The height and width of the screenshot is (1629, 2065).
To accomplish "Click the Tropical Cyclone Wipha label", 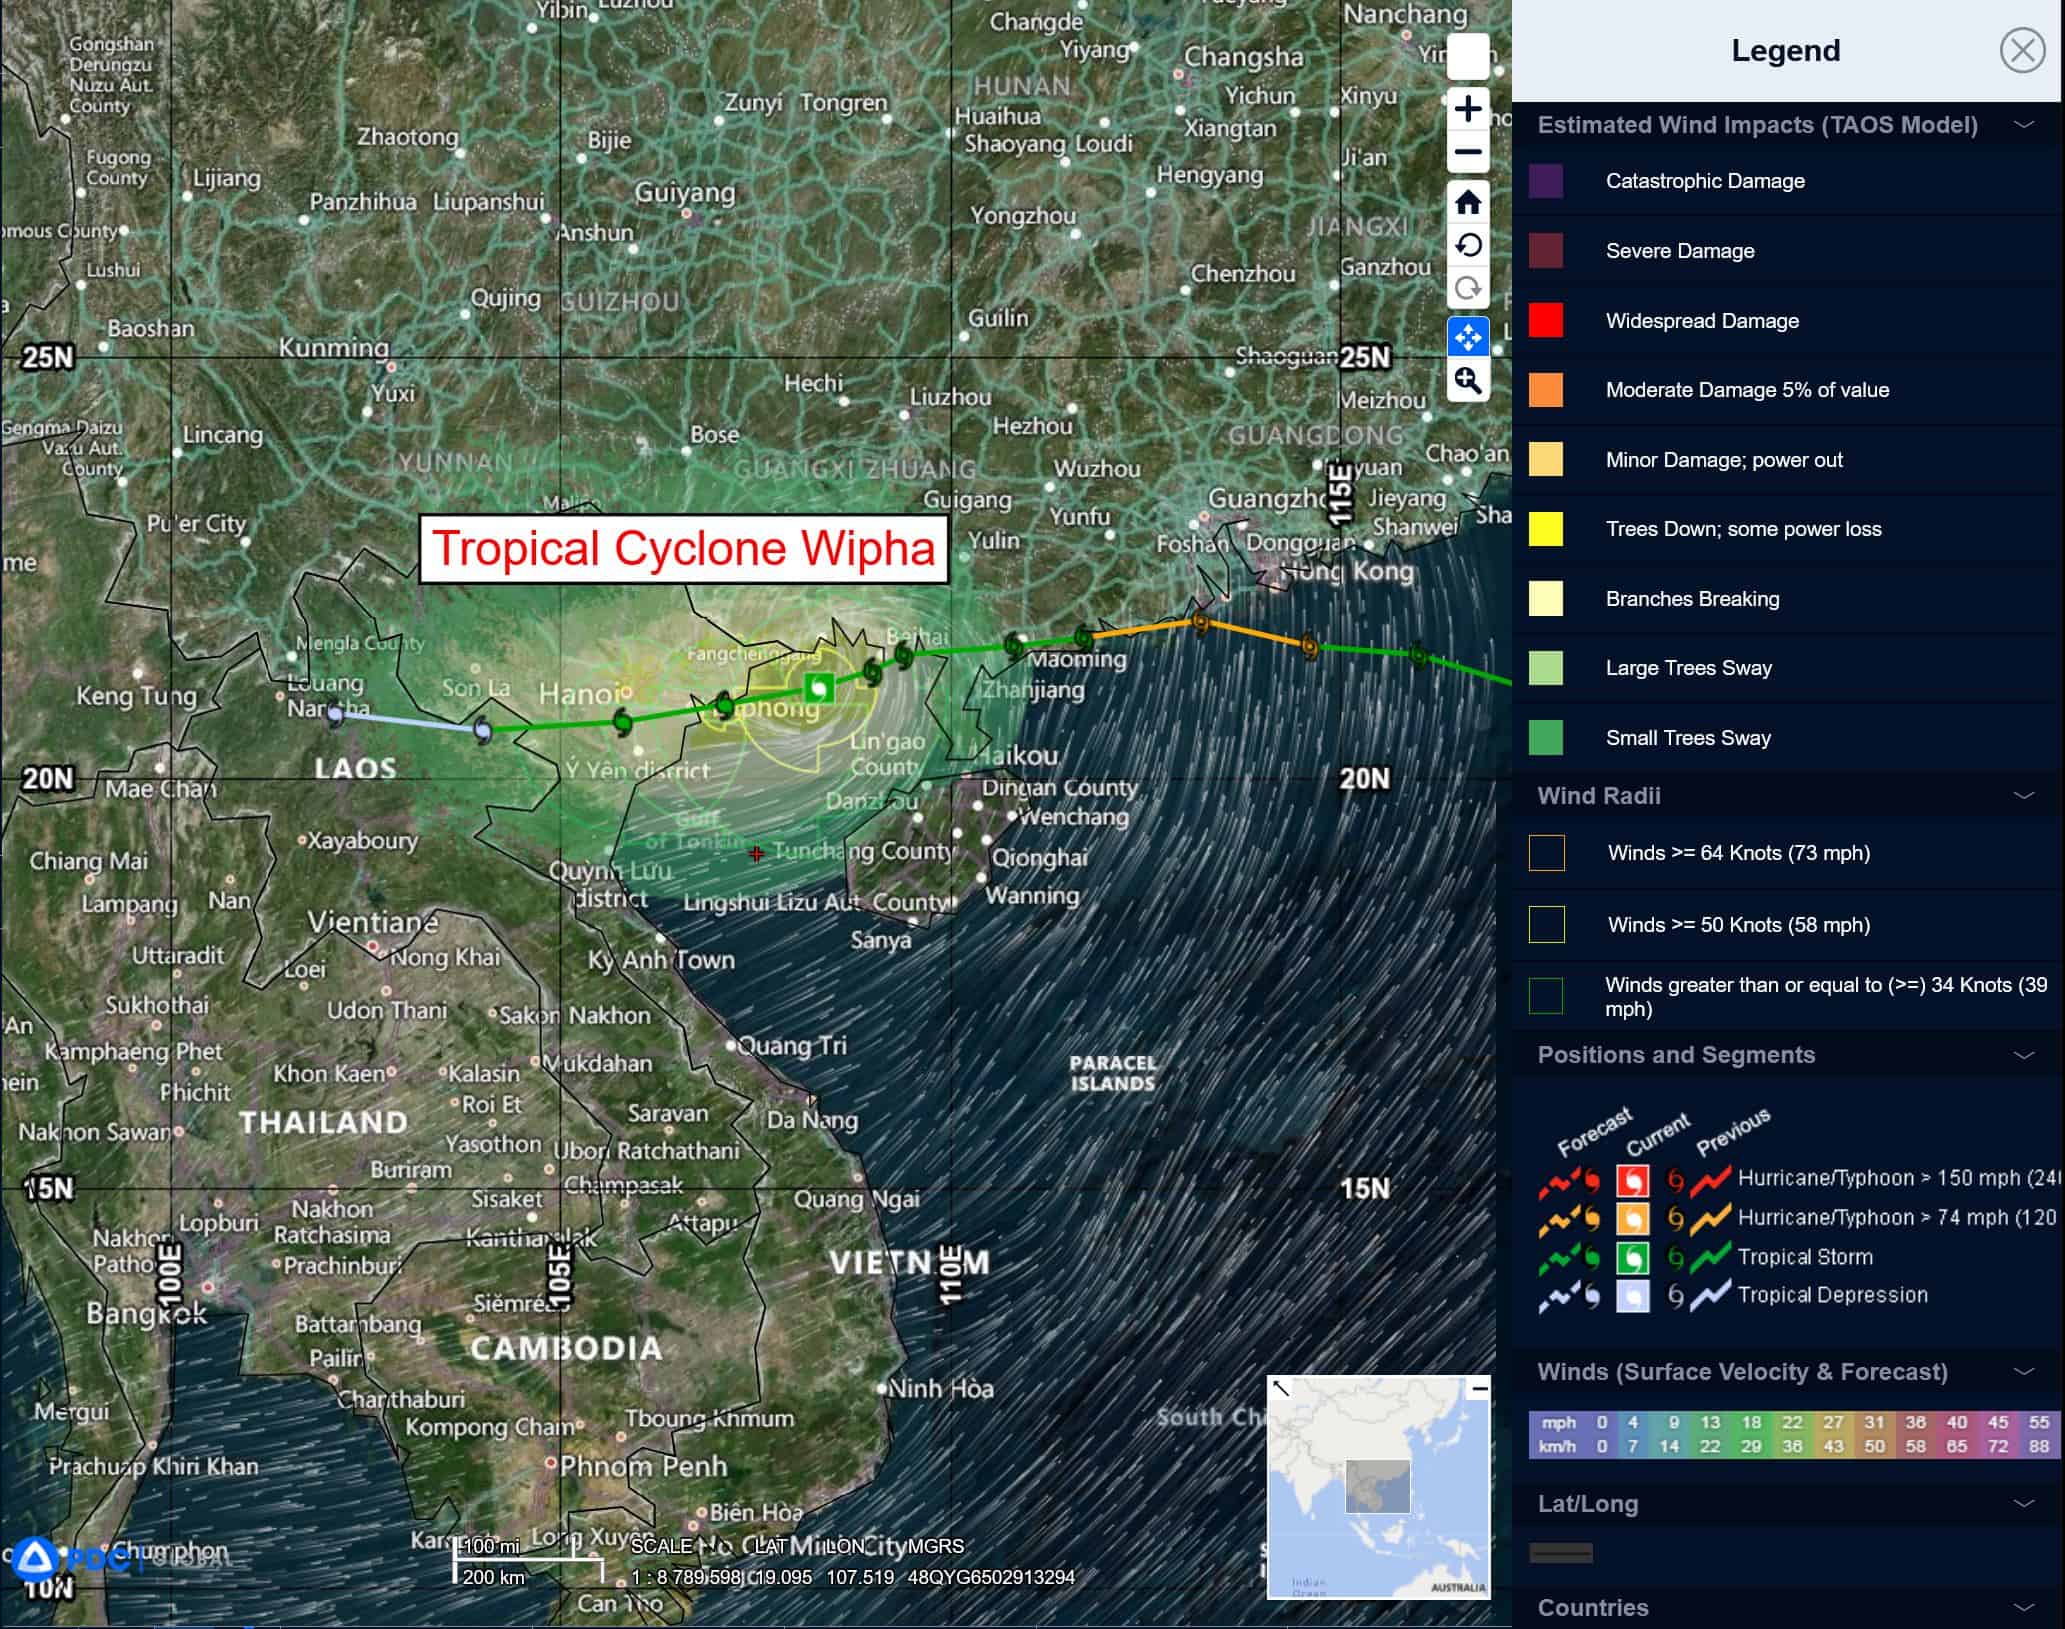I will point(683,548).
